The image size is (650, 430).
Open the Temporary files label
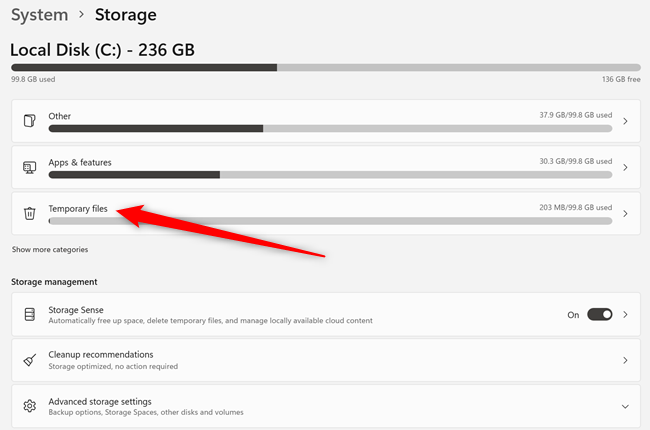pyautogui.click(x=78, y=208)
